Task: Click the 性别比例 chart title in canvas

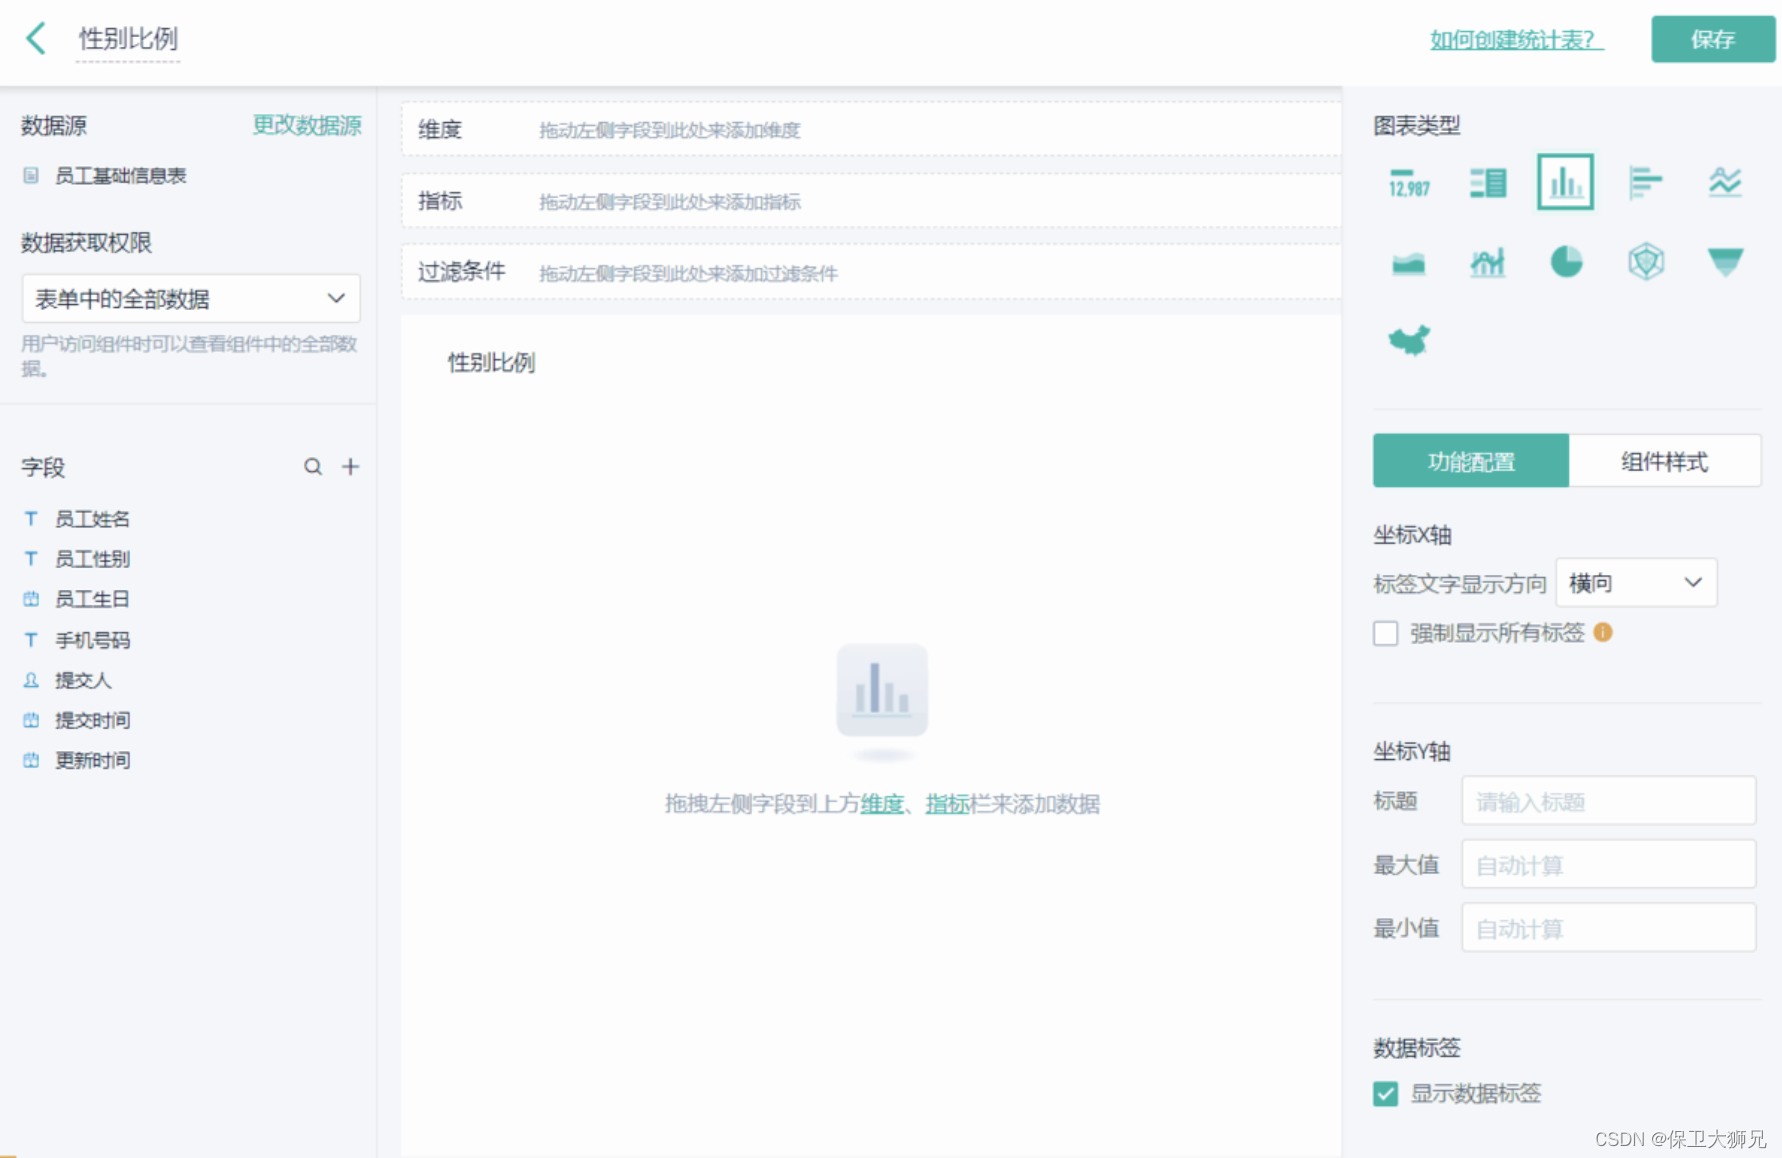Action: [491, 362]
